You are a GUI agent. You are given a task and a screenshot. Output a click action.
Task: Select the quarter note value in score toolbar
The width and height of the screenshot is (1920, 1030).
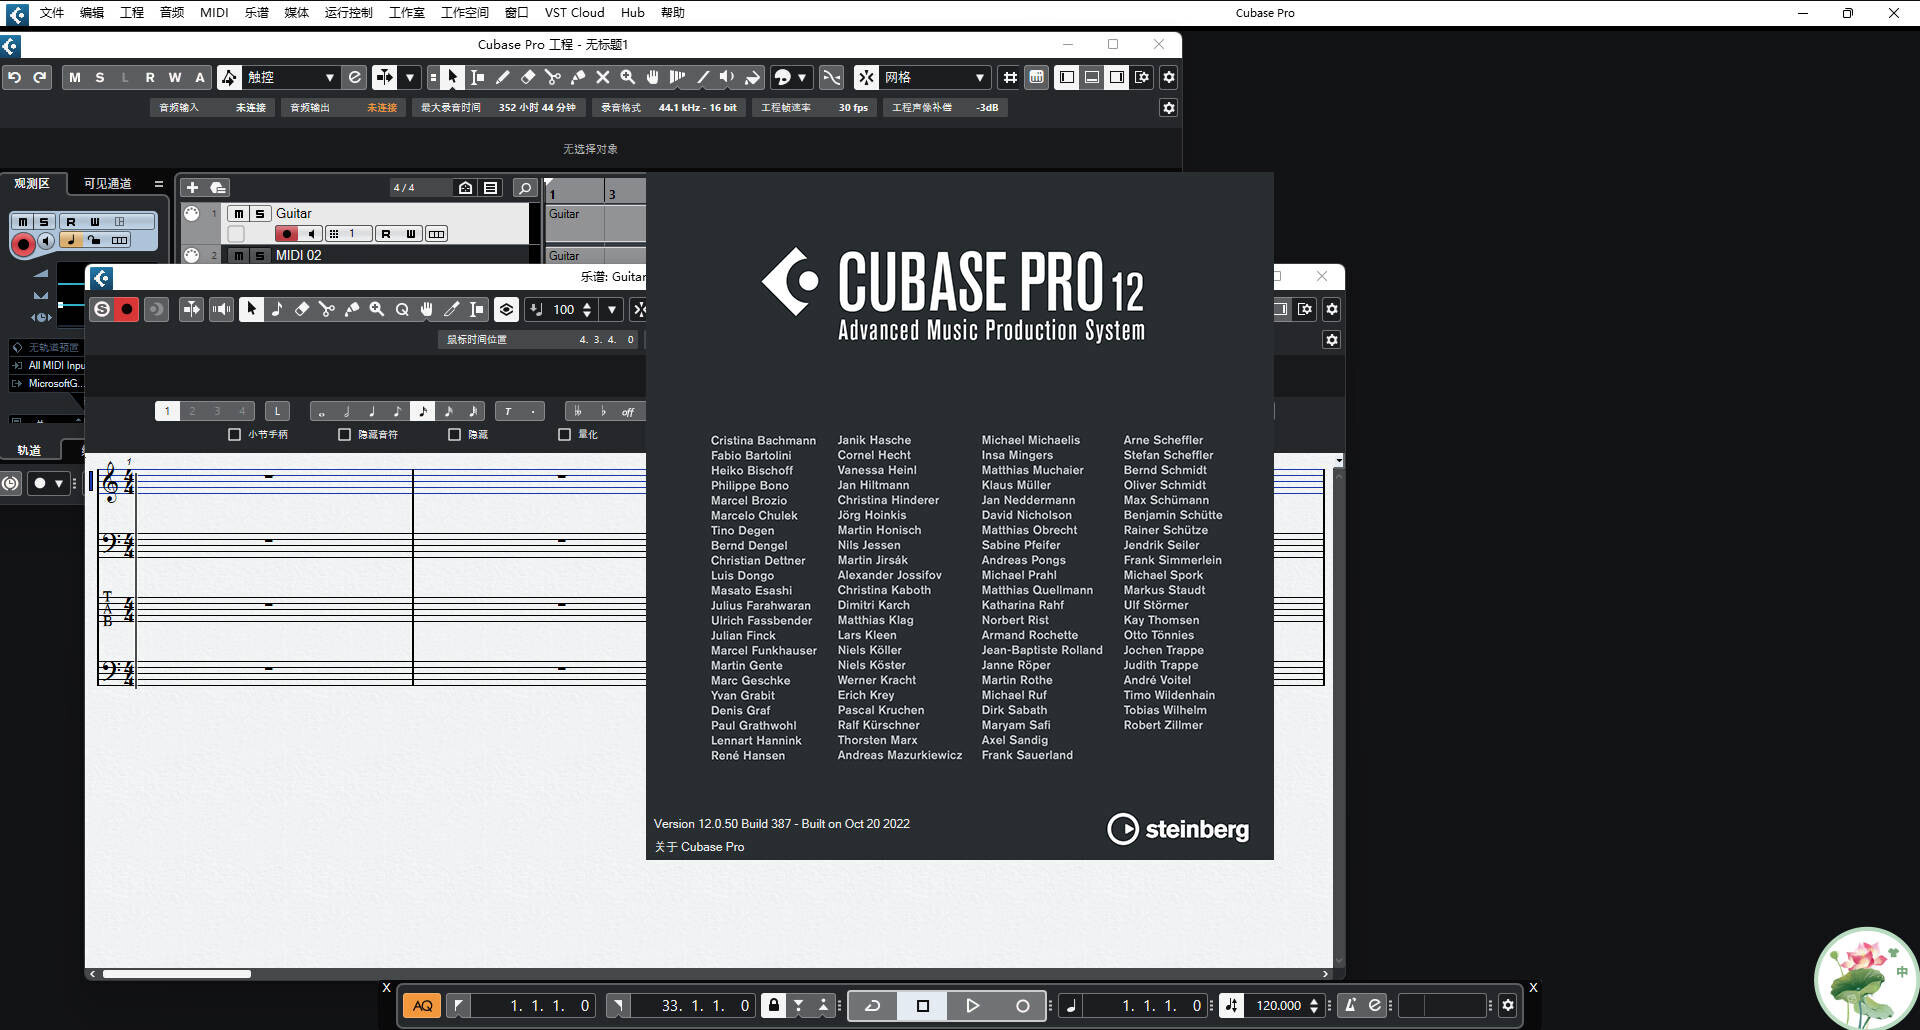tap(372, 411)
